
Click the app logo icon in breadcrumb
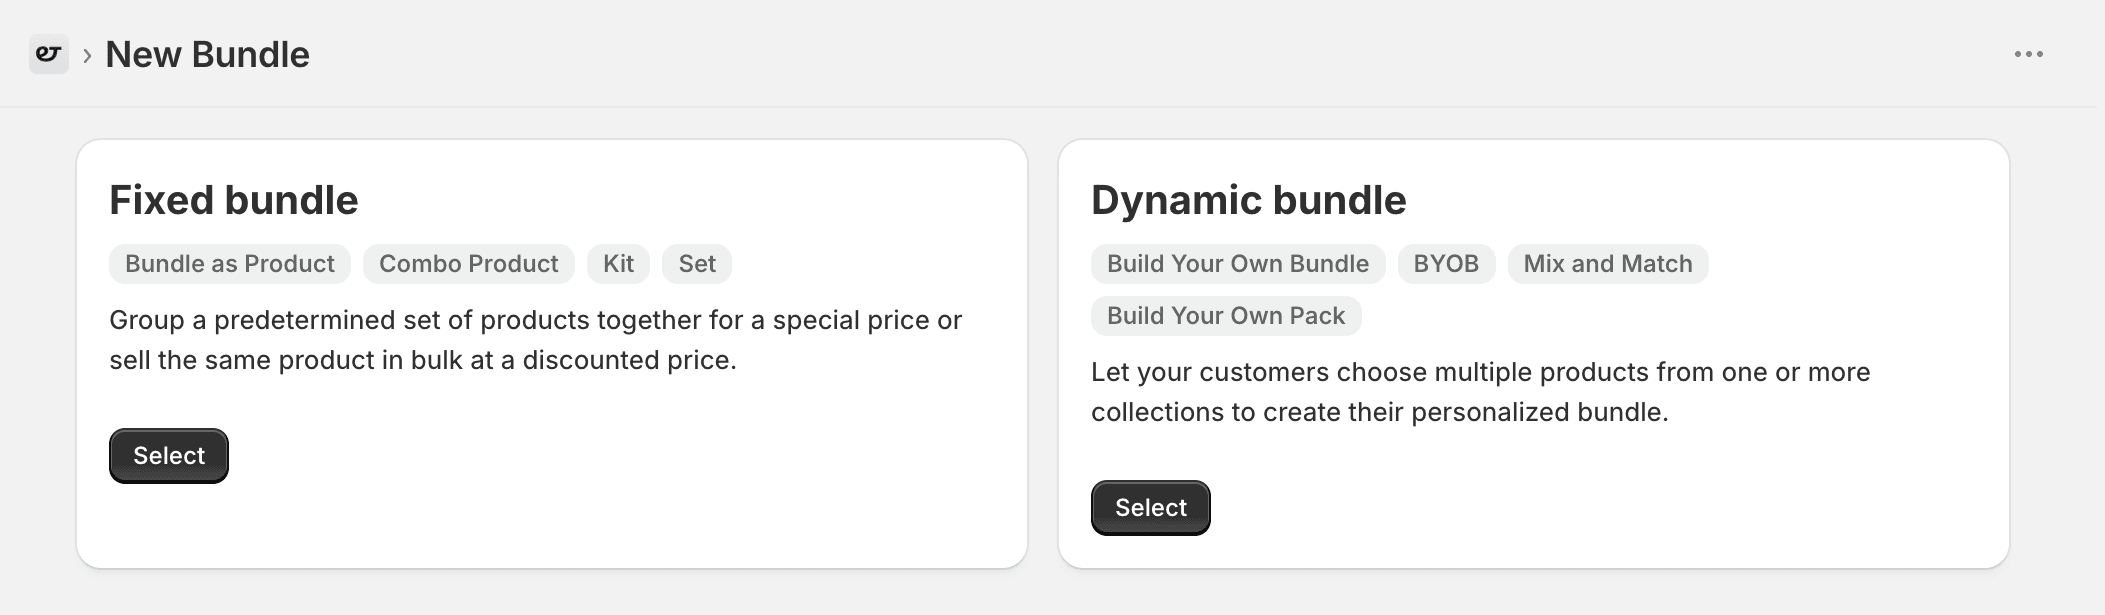tap(48, 54)
